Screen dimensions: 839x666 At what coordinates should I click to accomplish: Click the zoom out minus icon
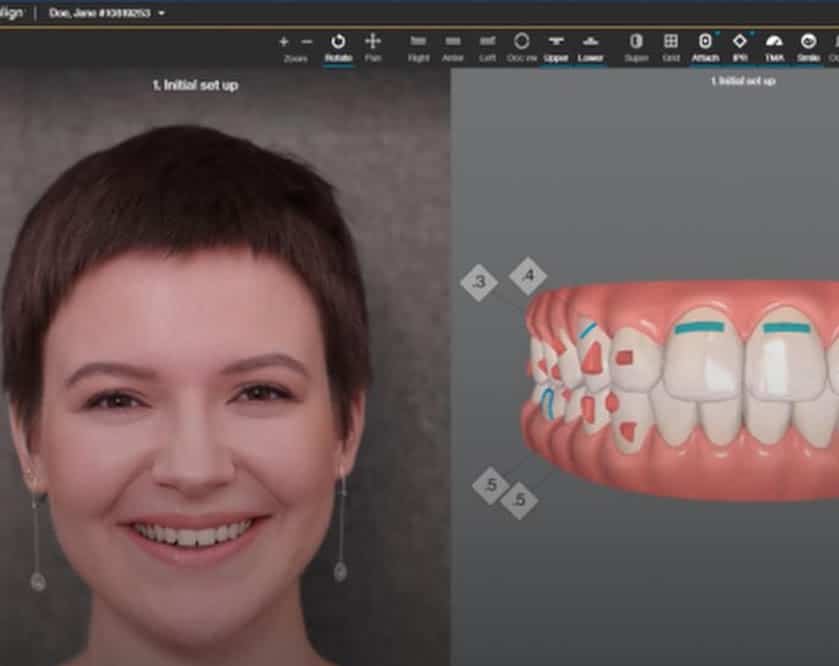tap(307, 42)
